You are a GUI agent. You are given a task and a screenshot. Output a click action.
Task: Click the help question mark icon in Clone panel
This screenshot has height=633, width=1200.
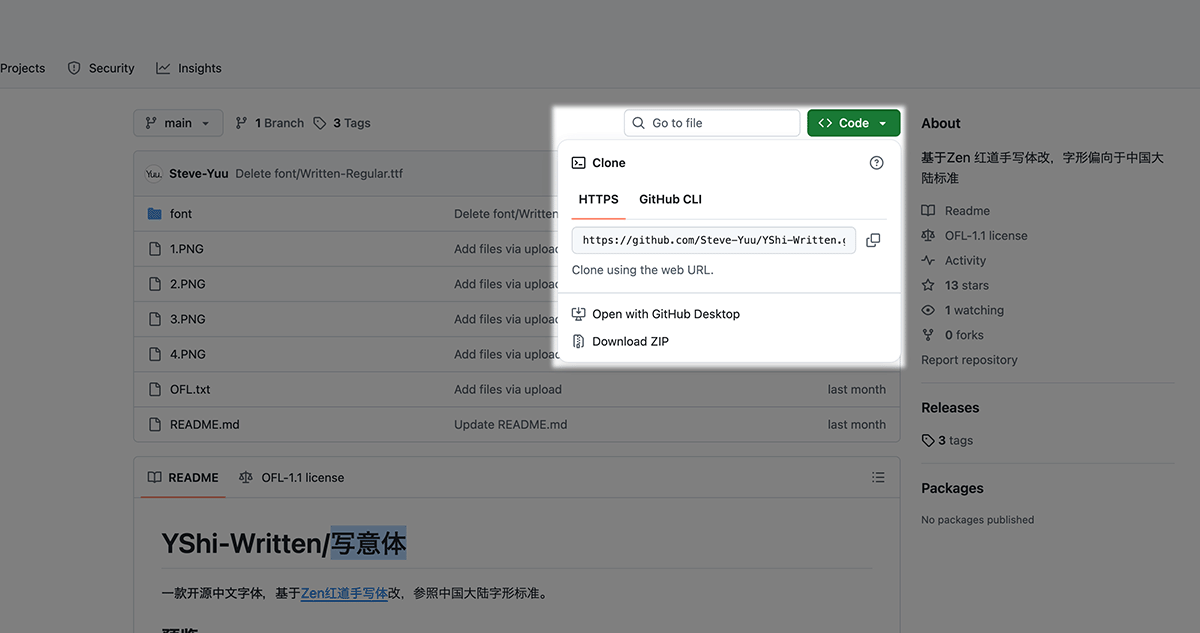877,163
